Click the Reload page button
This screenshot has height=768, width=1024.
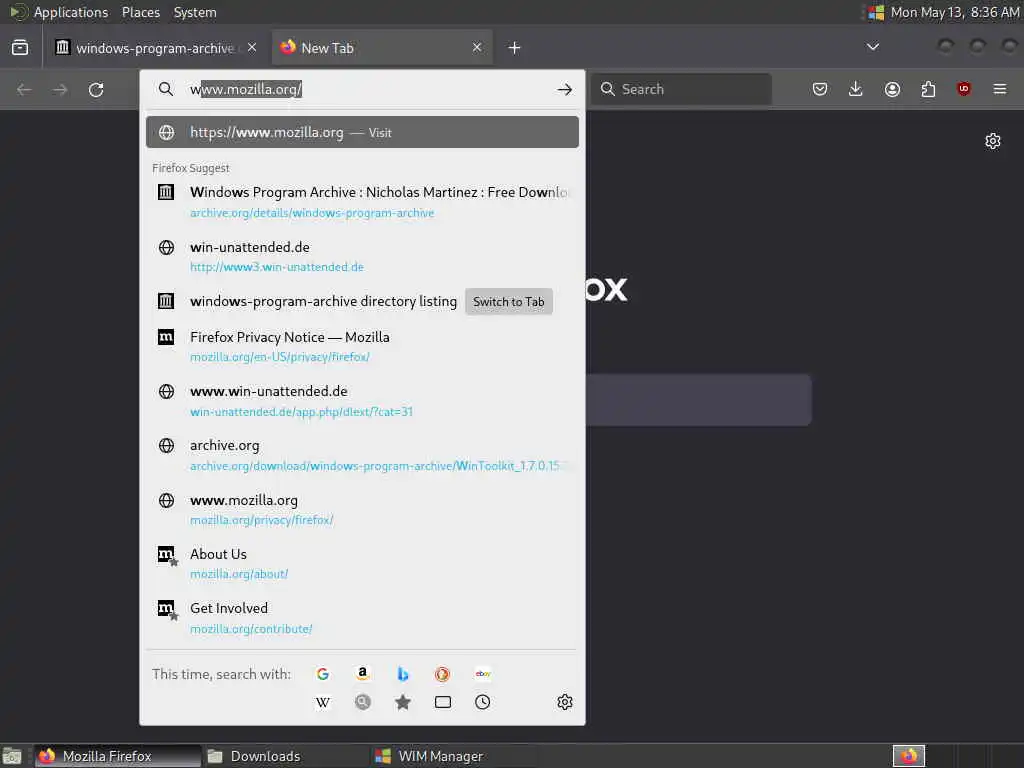[96, 89]
